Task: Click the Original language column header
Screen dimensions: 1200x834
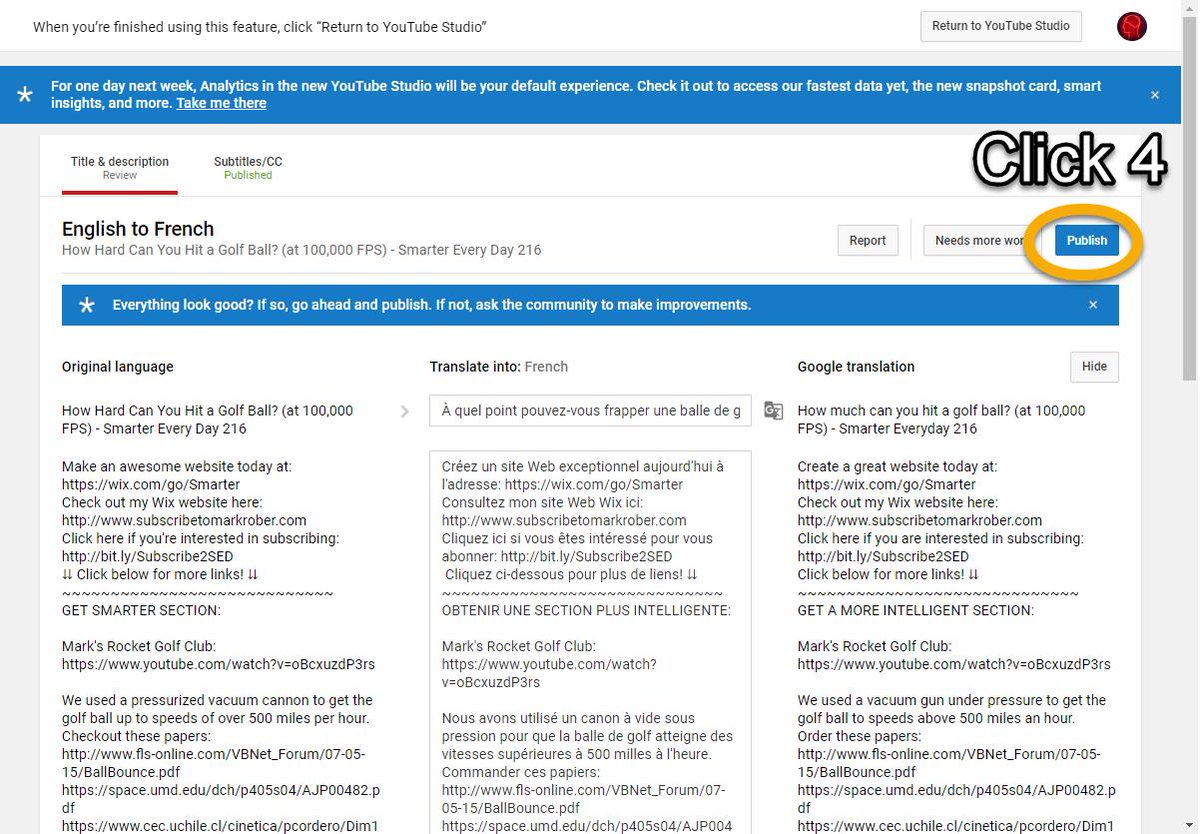Action: click(x=117, y=367)
